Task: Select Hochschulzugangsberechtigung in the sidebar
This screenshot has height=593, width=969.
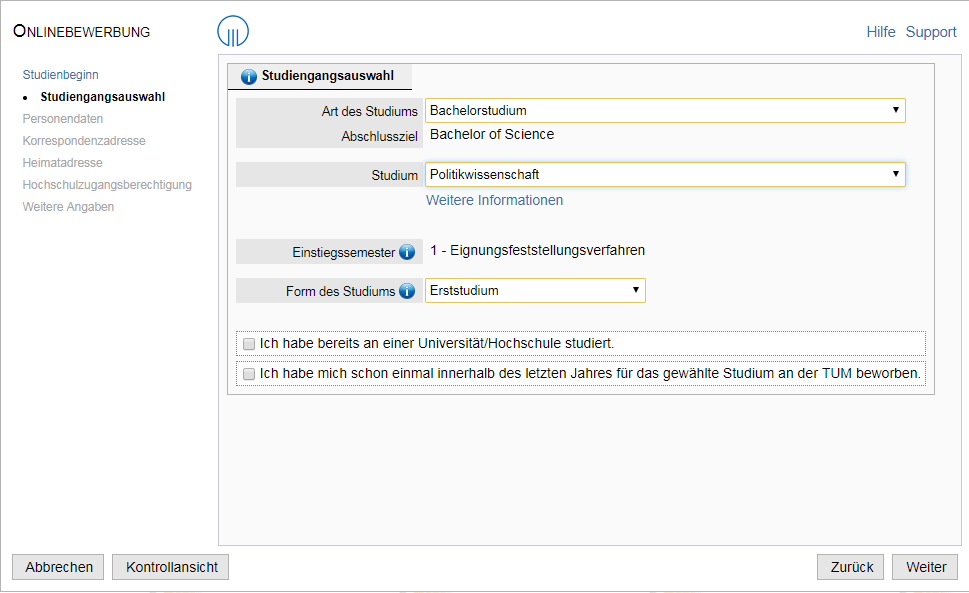Action: (107, 185)
